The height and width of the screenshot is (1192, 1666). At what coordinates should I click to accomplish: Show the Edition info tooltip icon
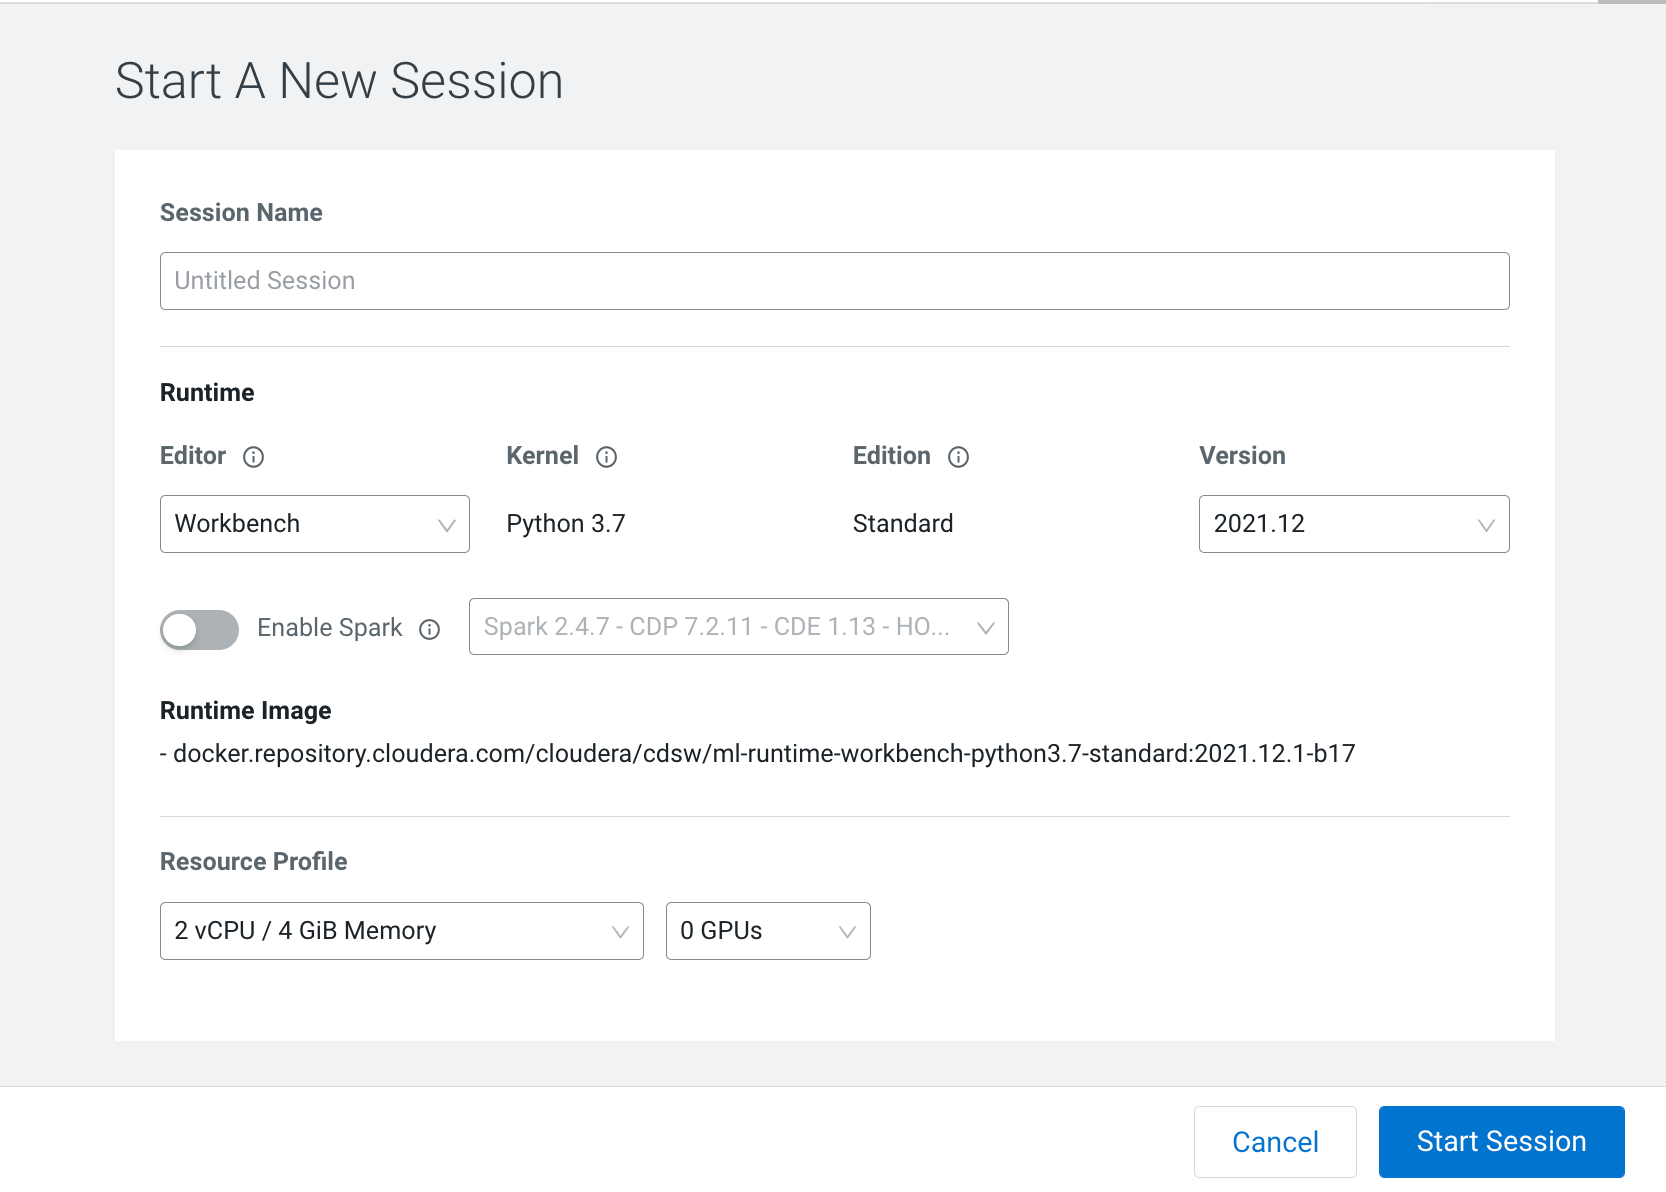click(x=958, y=457)
